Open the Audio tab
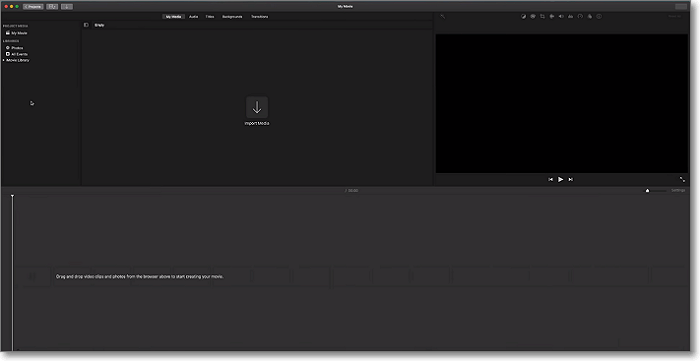The width and height of the screenshot is (700, 361). [x=193, y=17]
